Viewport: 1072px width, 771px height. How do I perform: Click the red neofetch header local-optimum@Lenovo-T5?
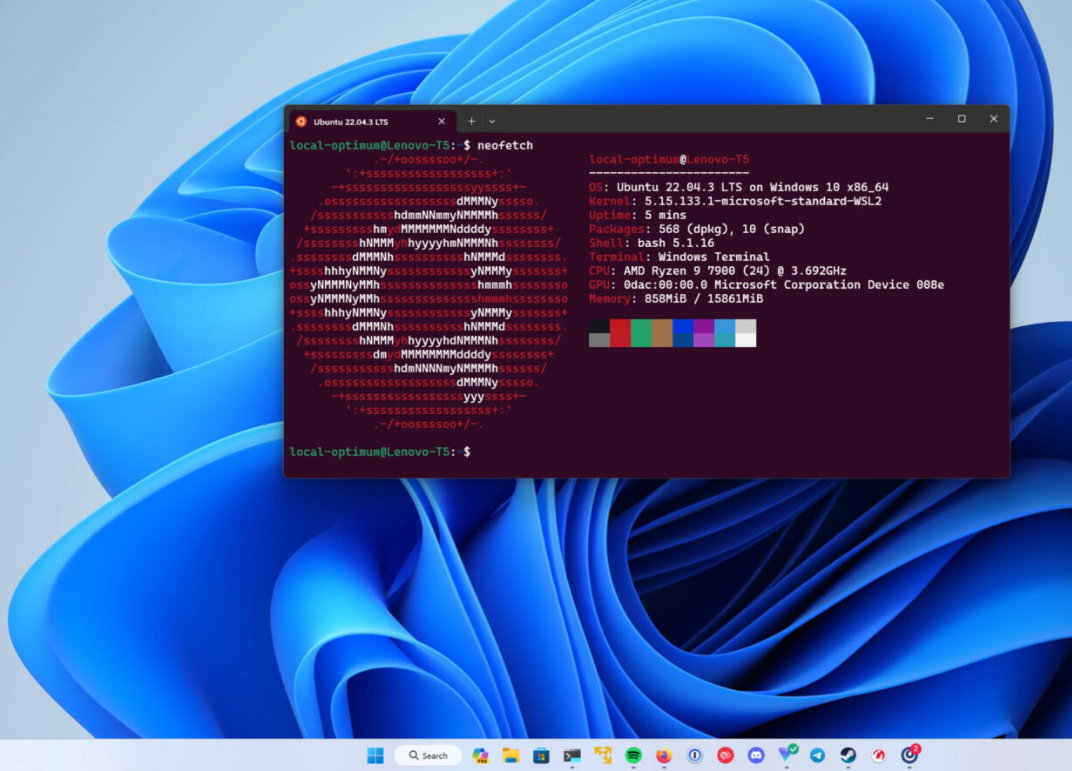pyautogui.click(x=669, y=159)
